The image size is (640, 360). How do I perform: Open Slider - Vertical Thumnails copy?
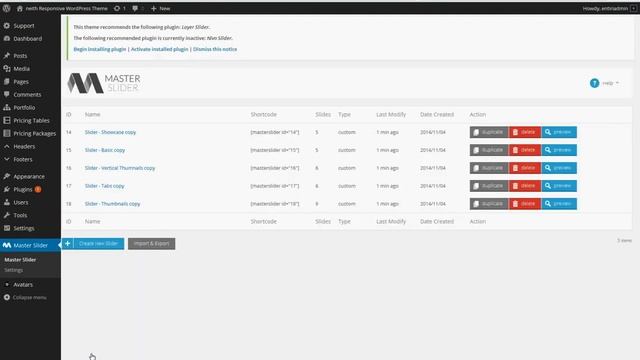(120, 168)
